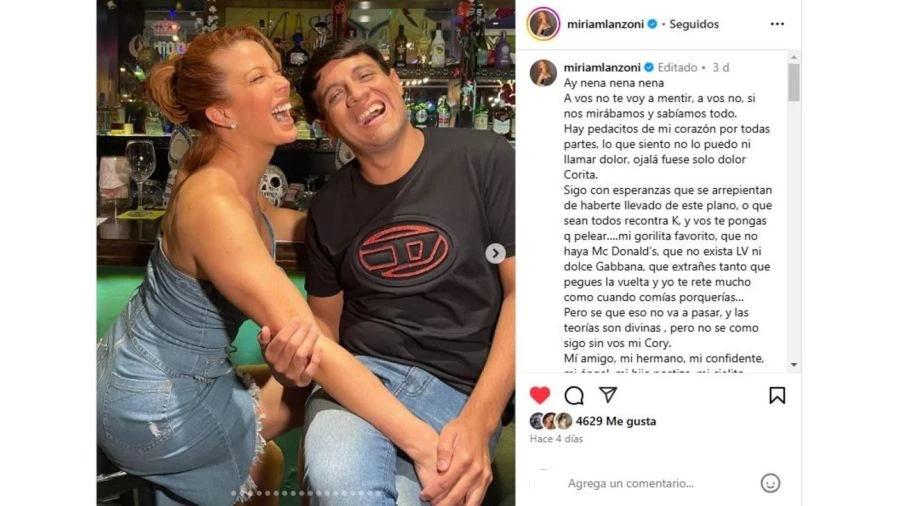Click the verified badge in the header
The image size is (900, 506).
pos(652,24)
